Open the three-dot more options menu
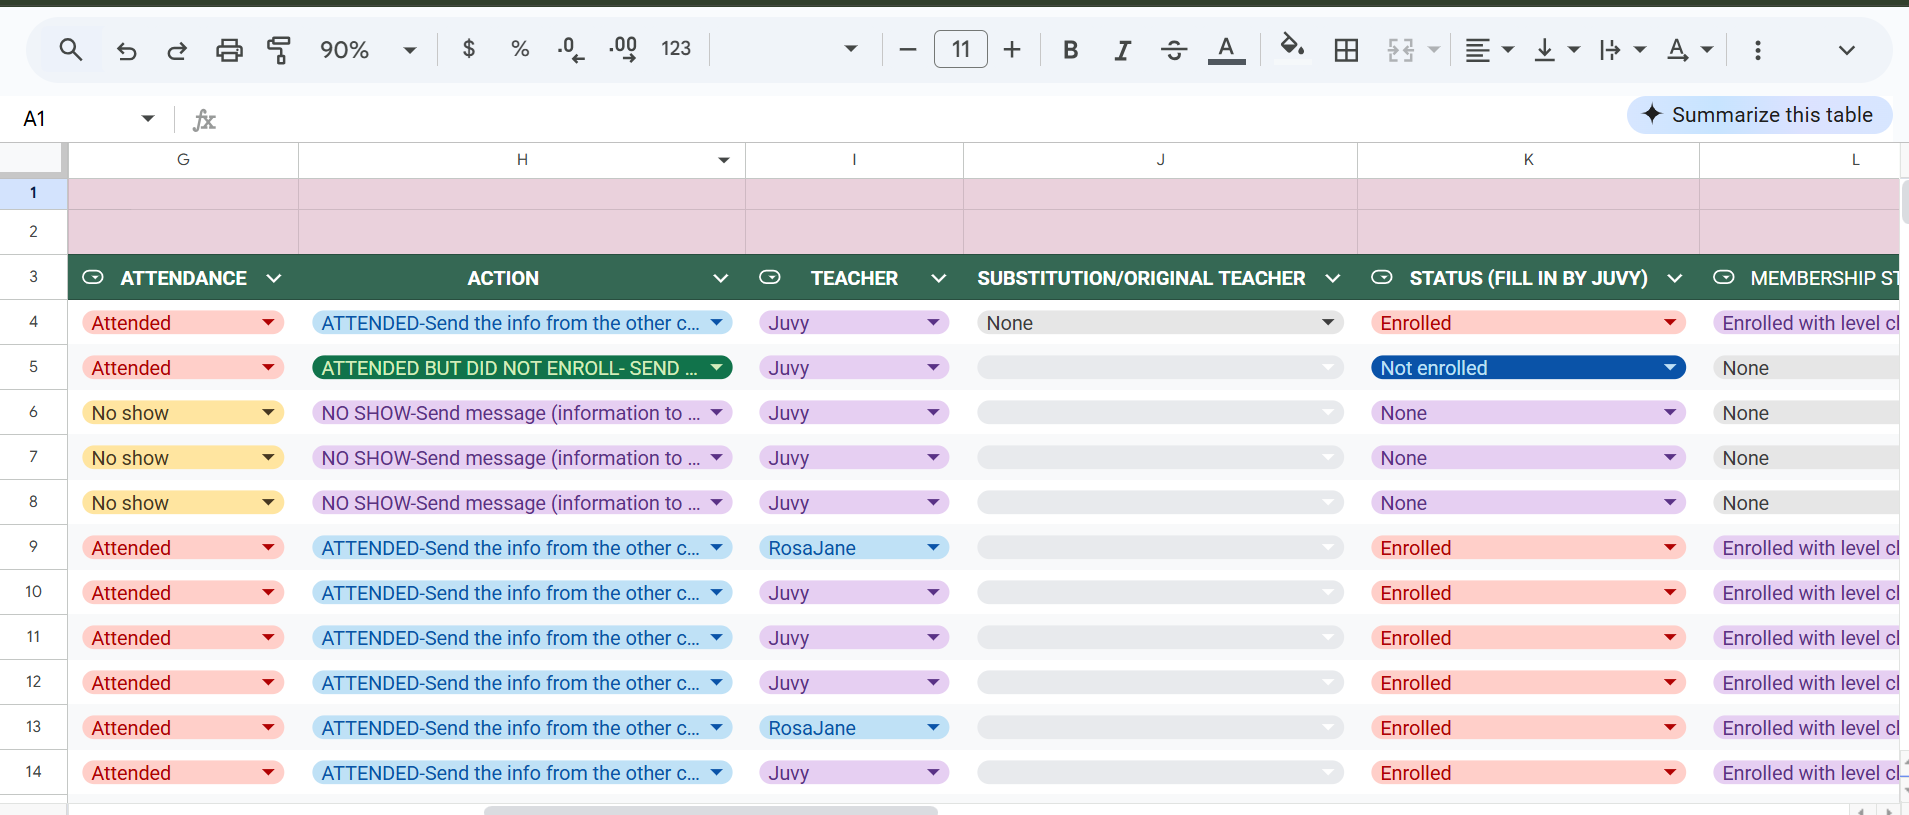1909x815 pixels. 1757,50
